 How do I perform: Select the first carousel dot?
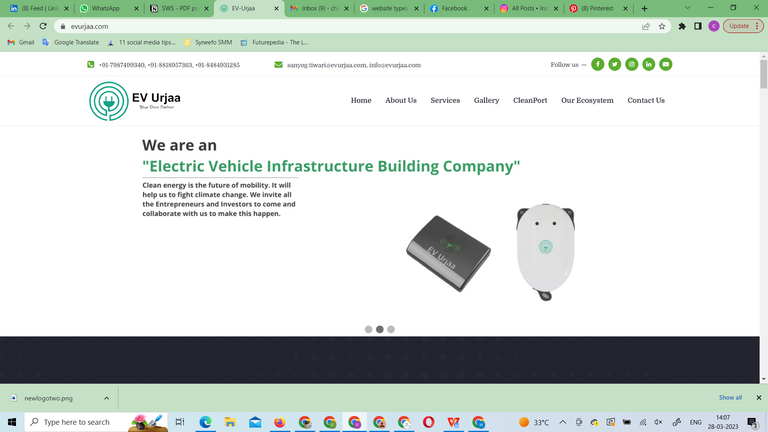368,329
